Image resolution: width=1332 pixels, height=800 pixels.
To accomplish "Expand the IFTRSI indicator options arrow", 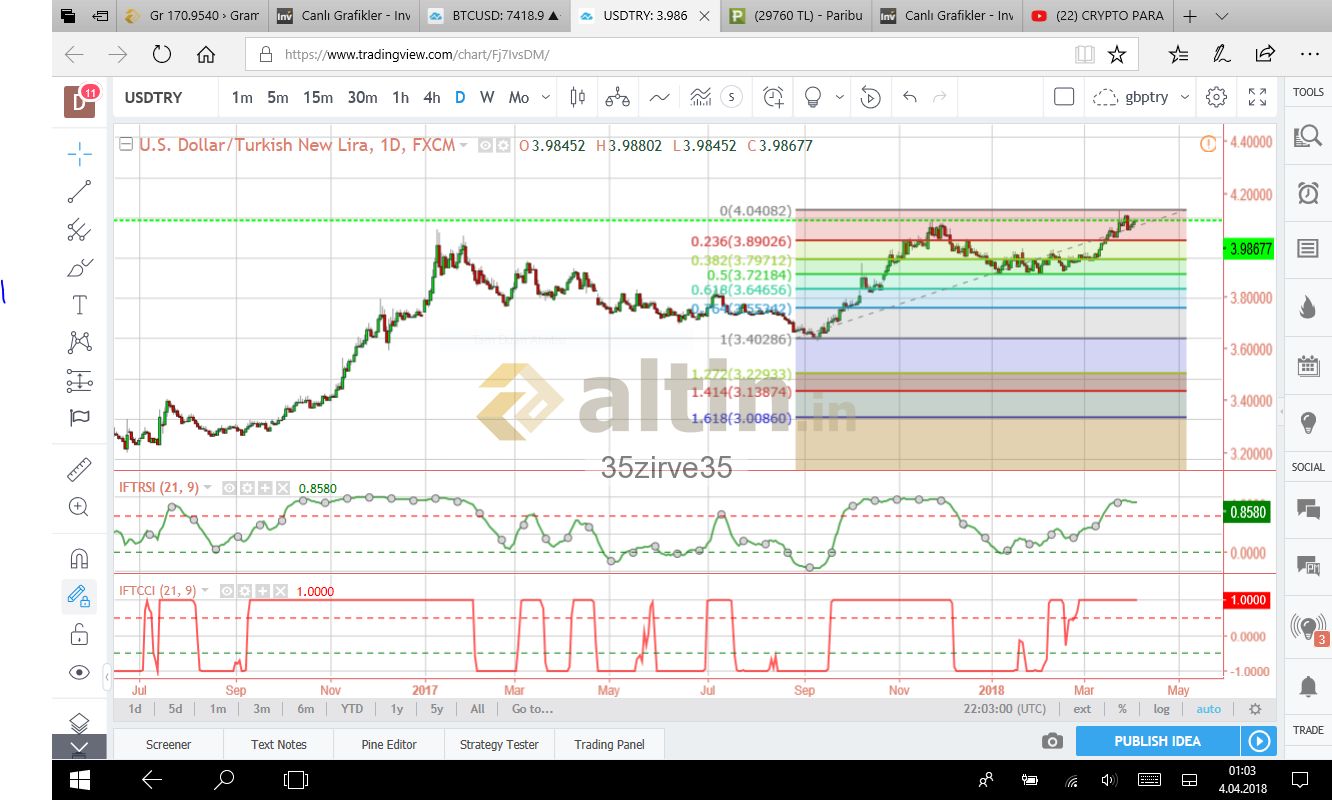I will click(x=208, y=488).
